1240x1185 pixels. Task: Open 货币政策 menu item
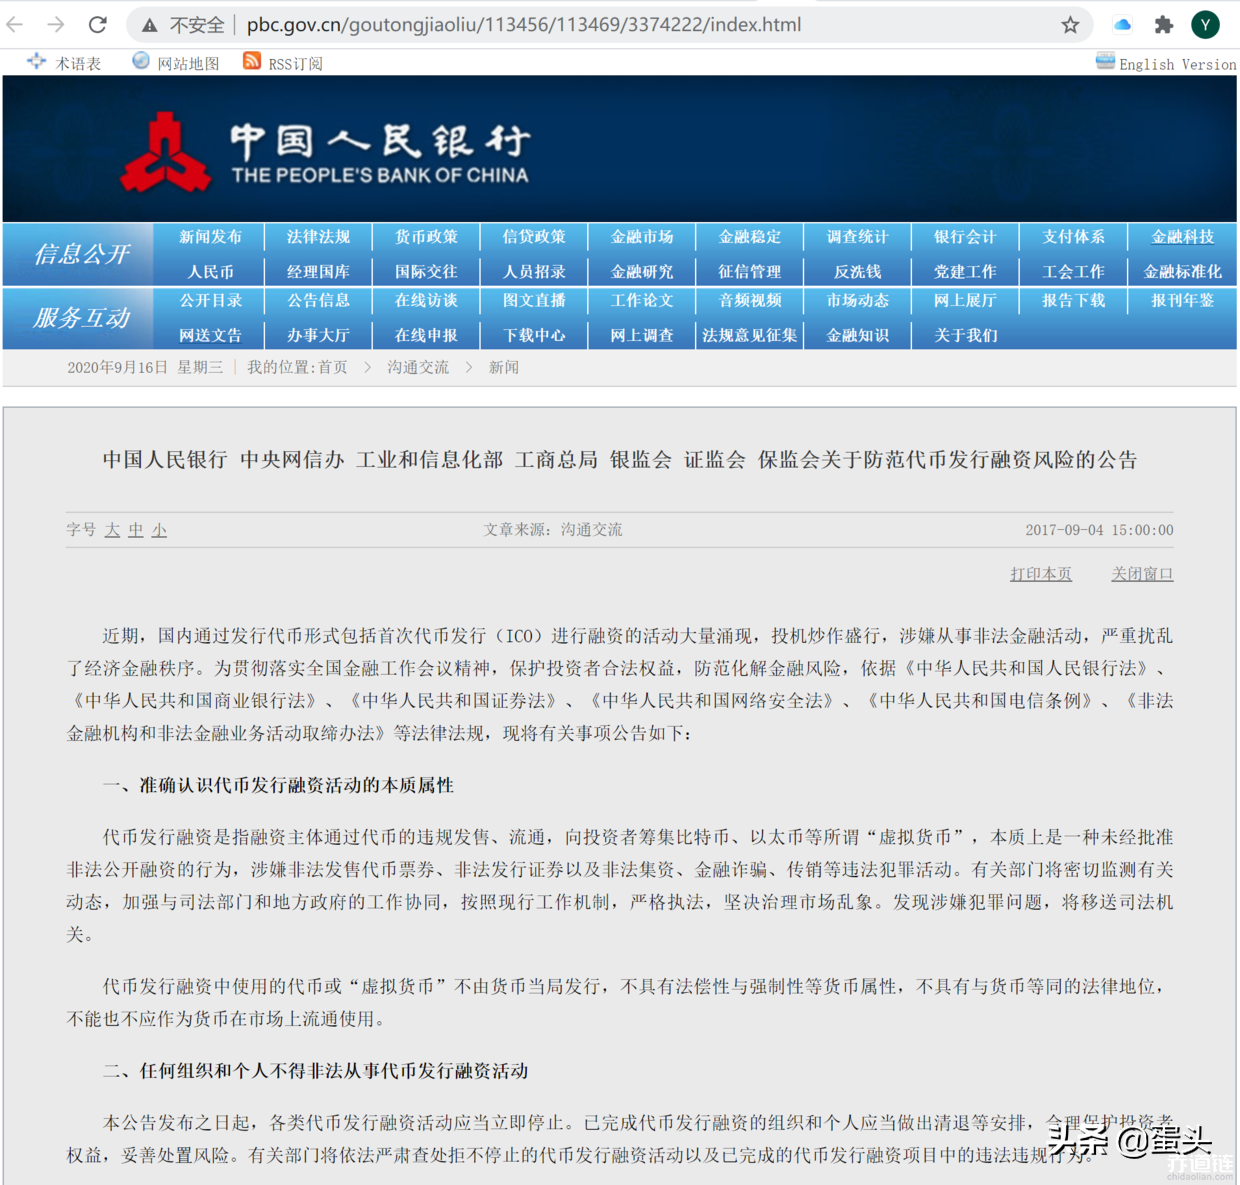426,237
